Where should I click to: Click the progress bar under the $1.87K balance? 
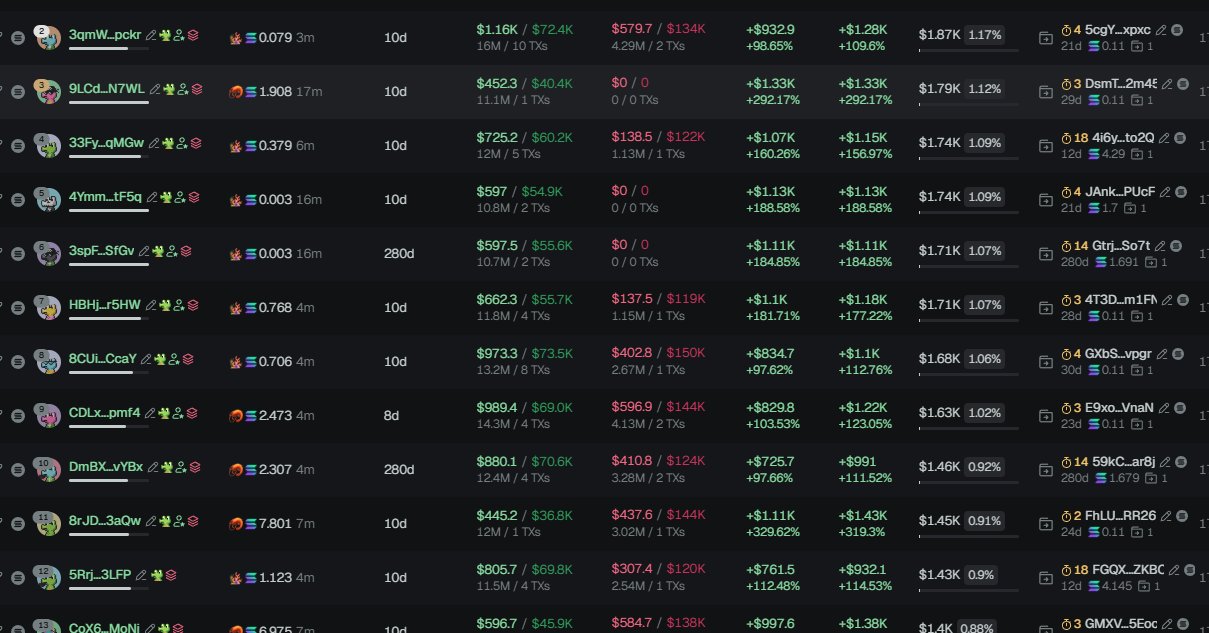pos(968,50)
